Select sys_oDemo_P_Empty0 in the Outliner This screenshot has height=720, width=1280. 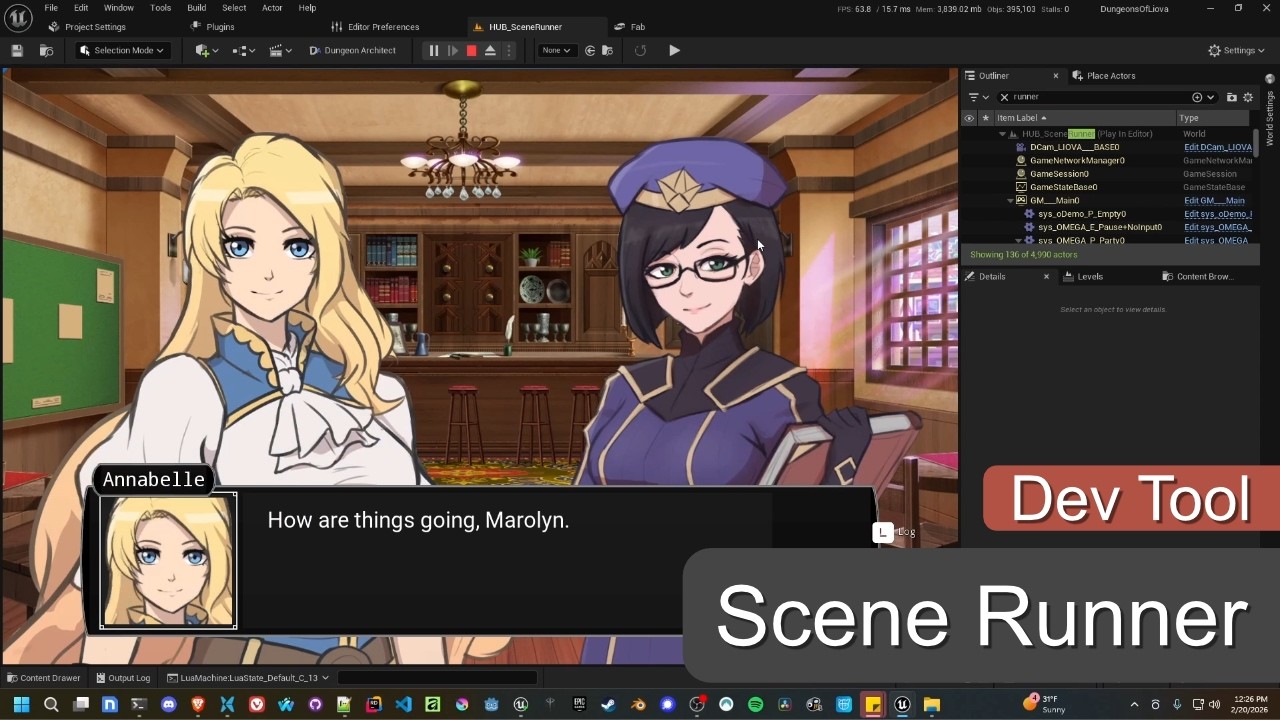point(1082,214)
